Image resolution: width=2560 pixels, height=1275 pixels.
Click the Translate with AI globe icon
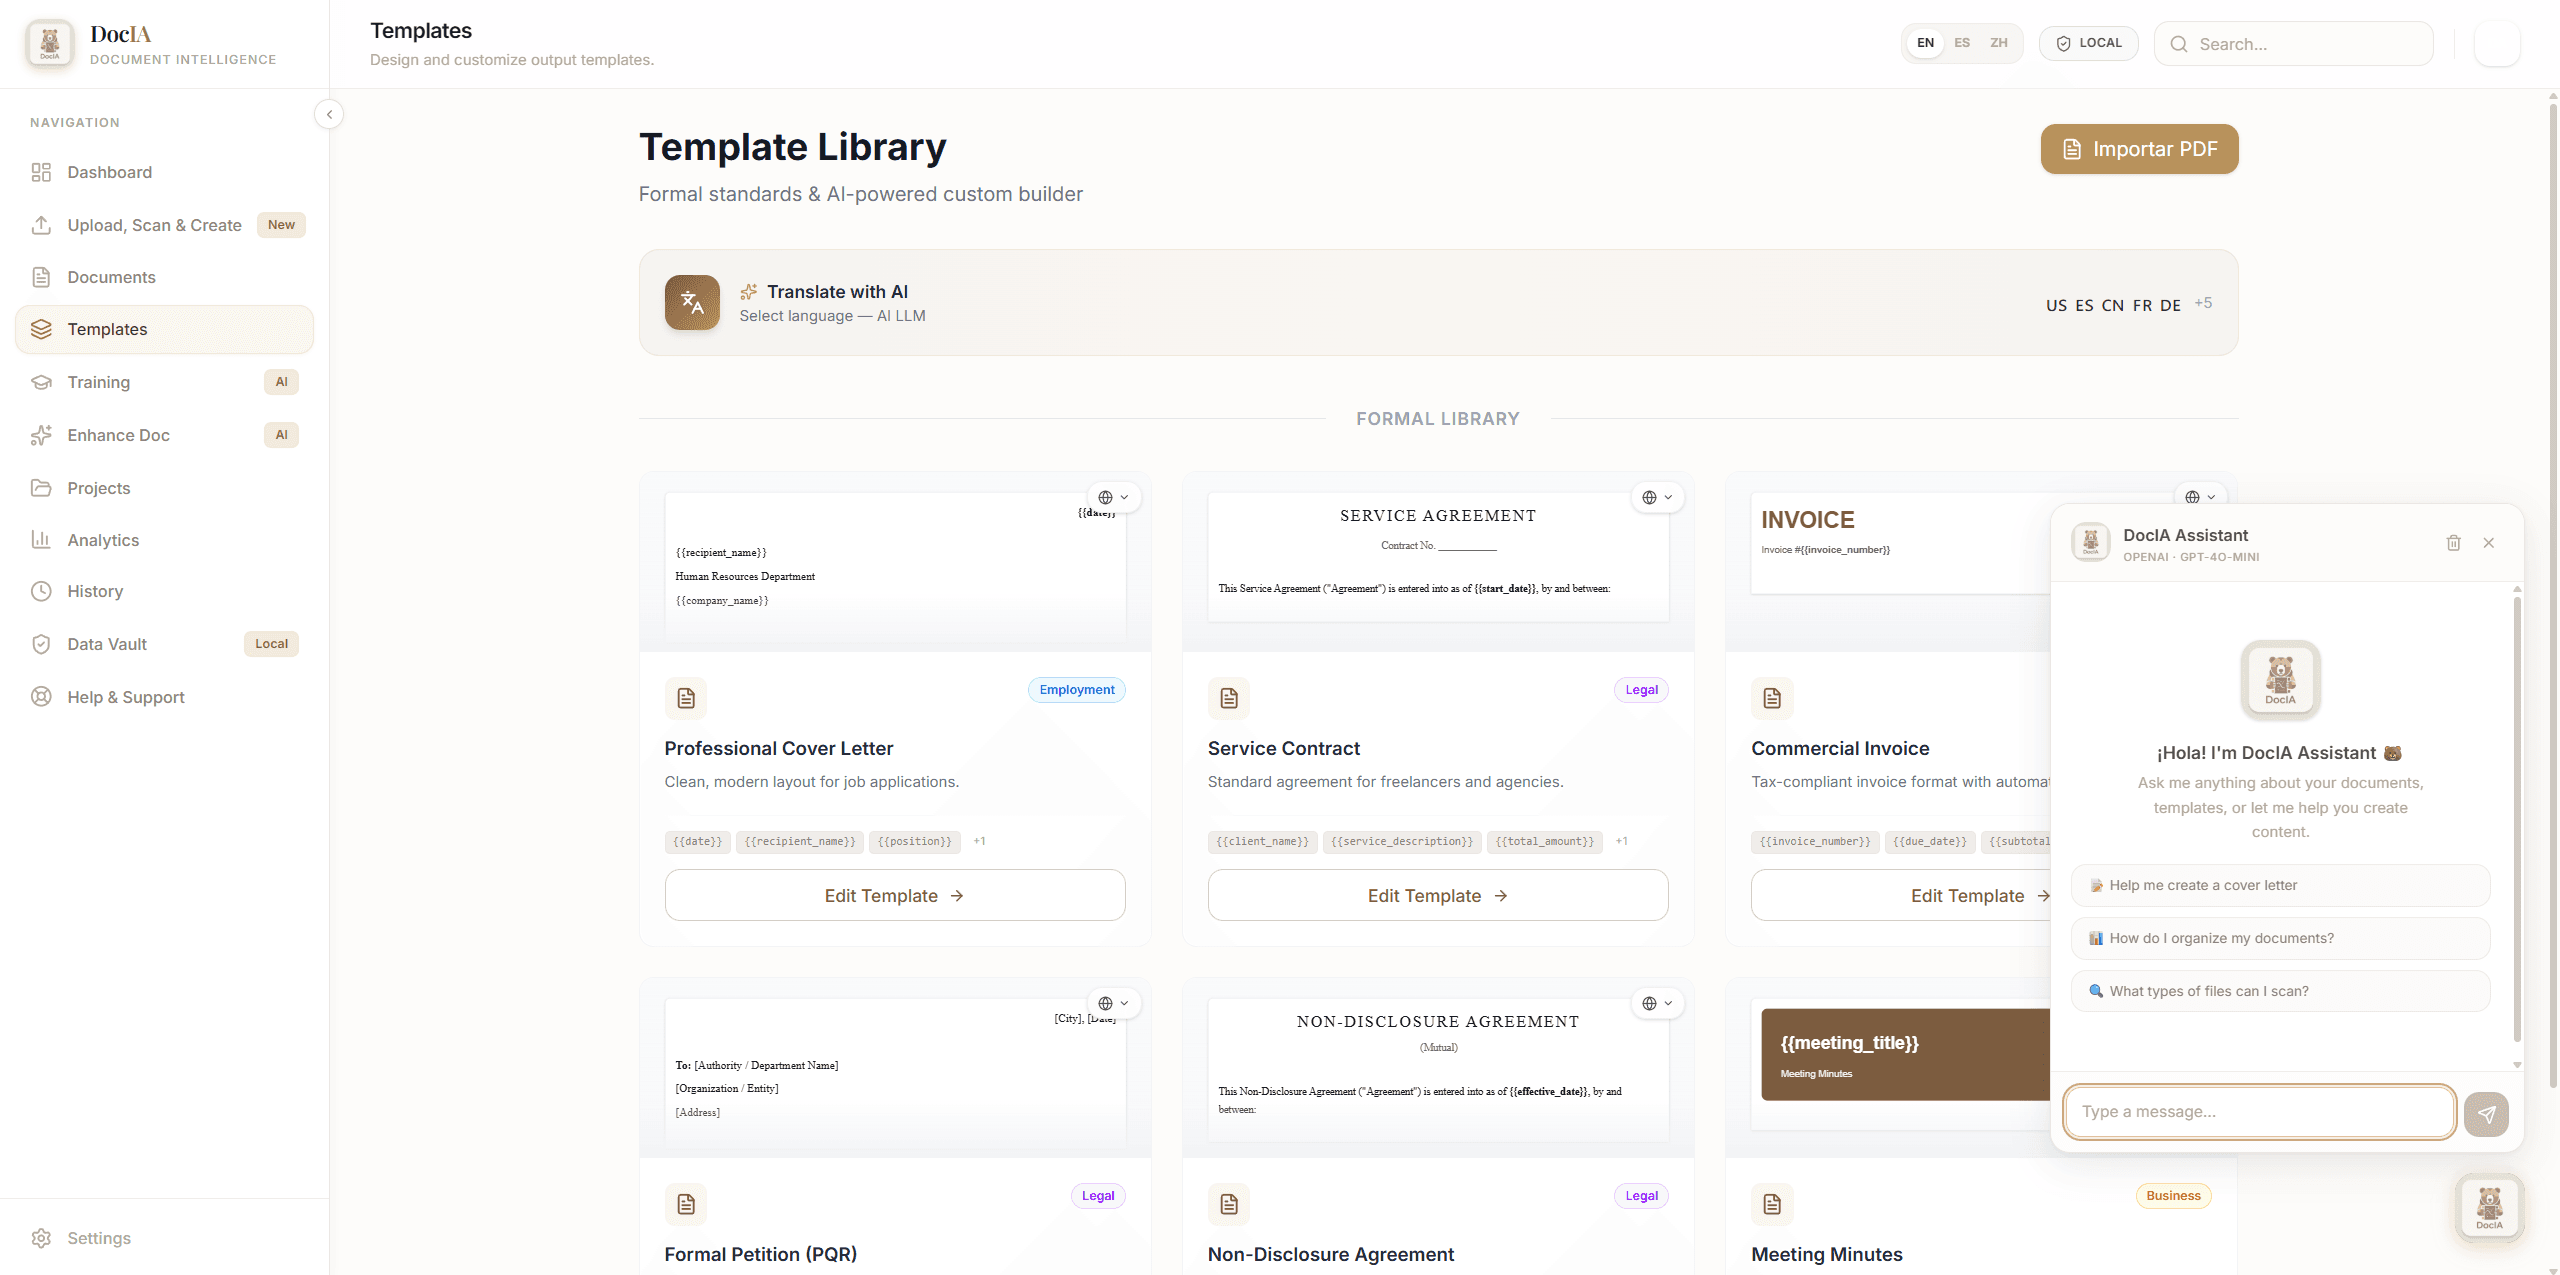691,302
